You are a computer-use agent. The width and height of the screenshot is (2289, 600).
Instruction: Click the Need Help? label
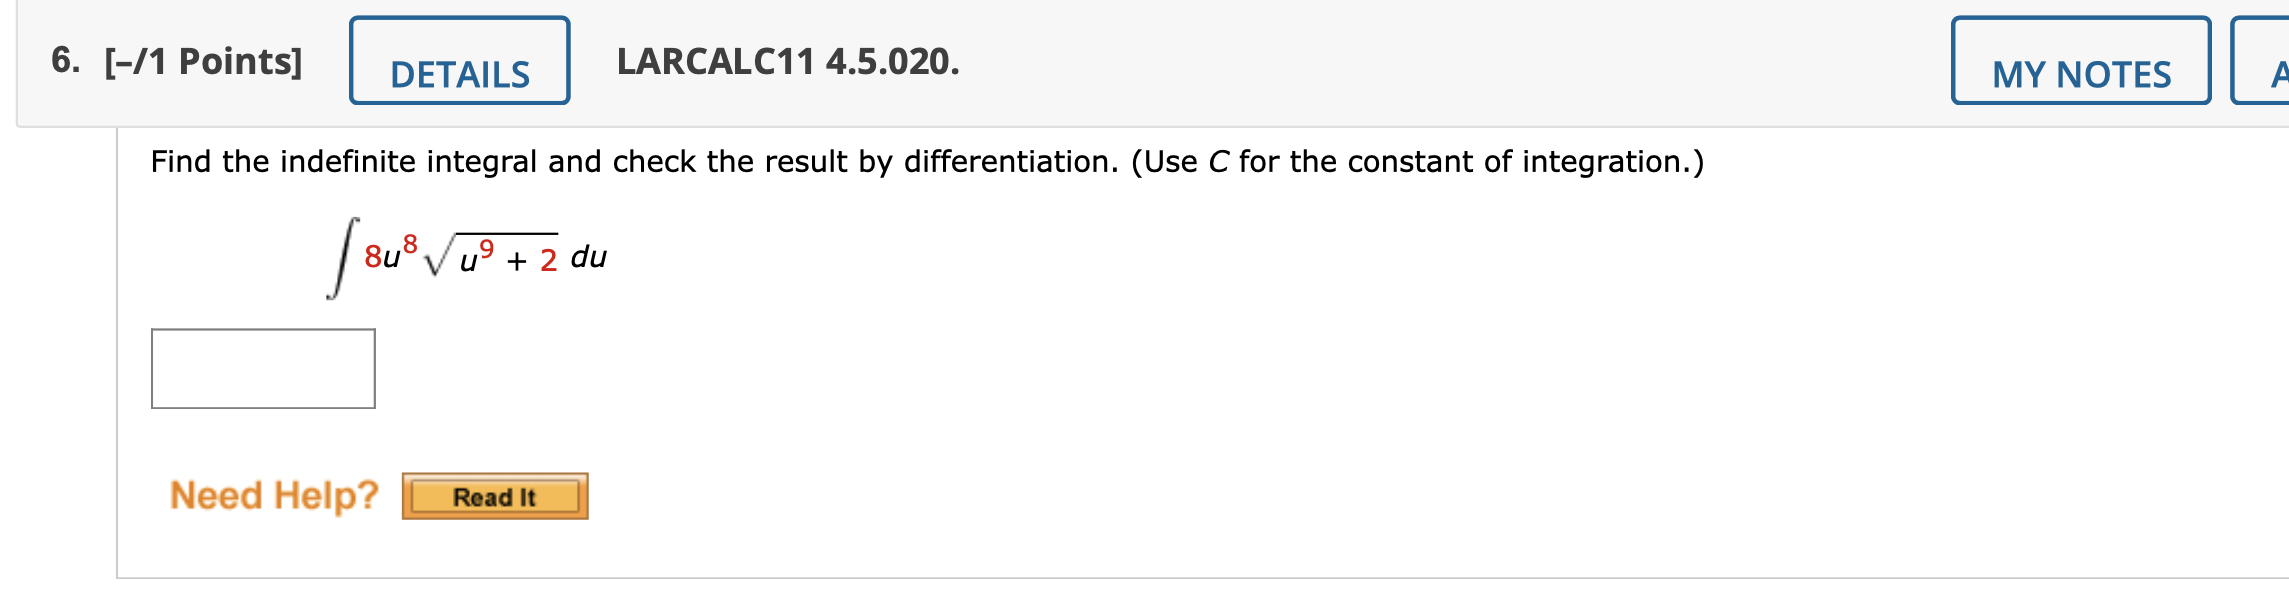pos(273,492)
